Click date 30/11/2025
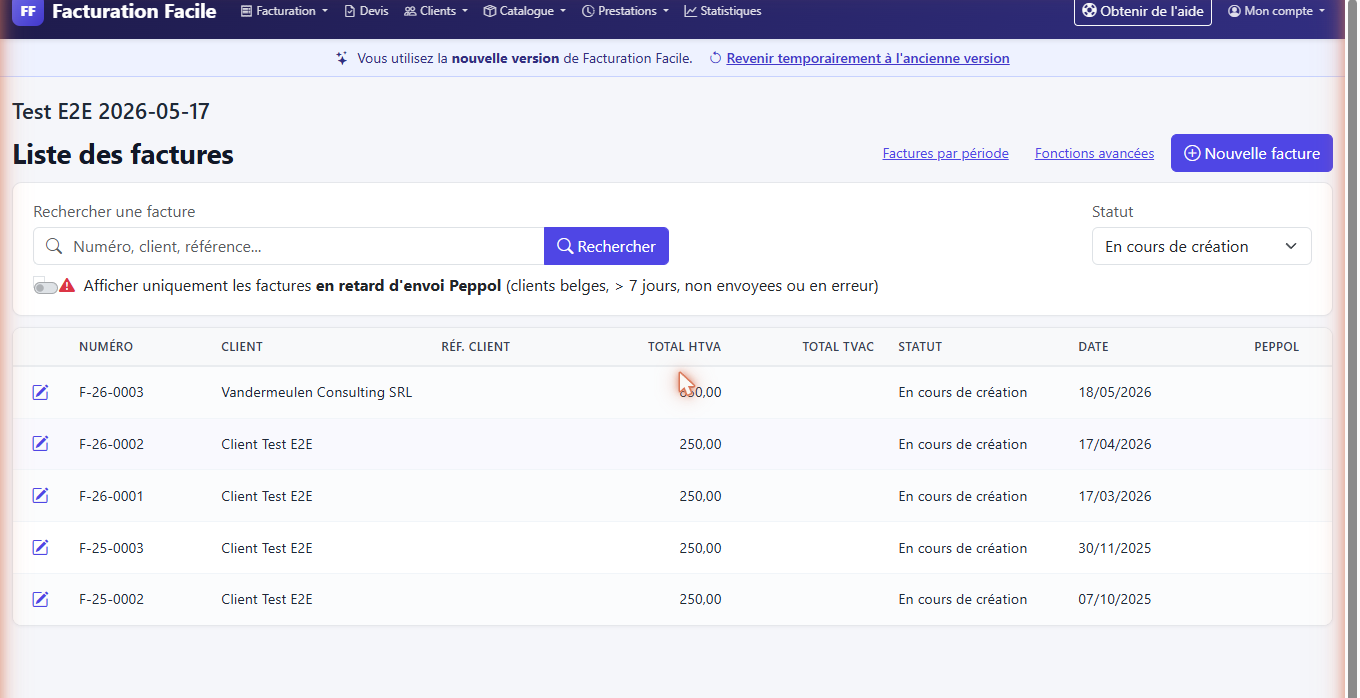The image size is (1360, 698). click(x=1115, y=548)
